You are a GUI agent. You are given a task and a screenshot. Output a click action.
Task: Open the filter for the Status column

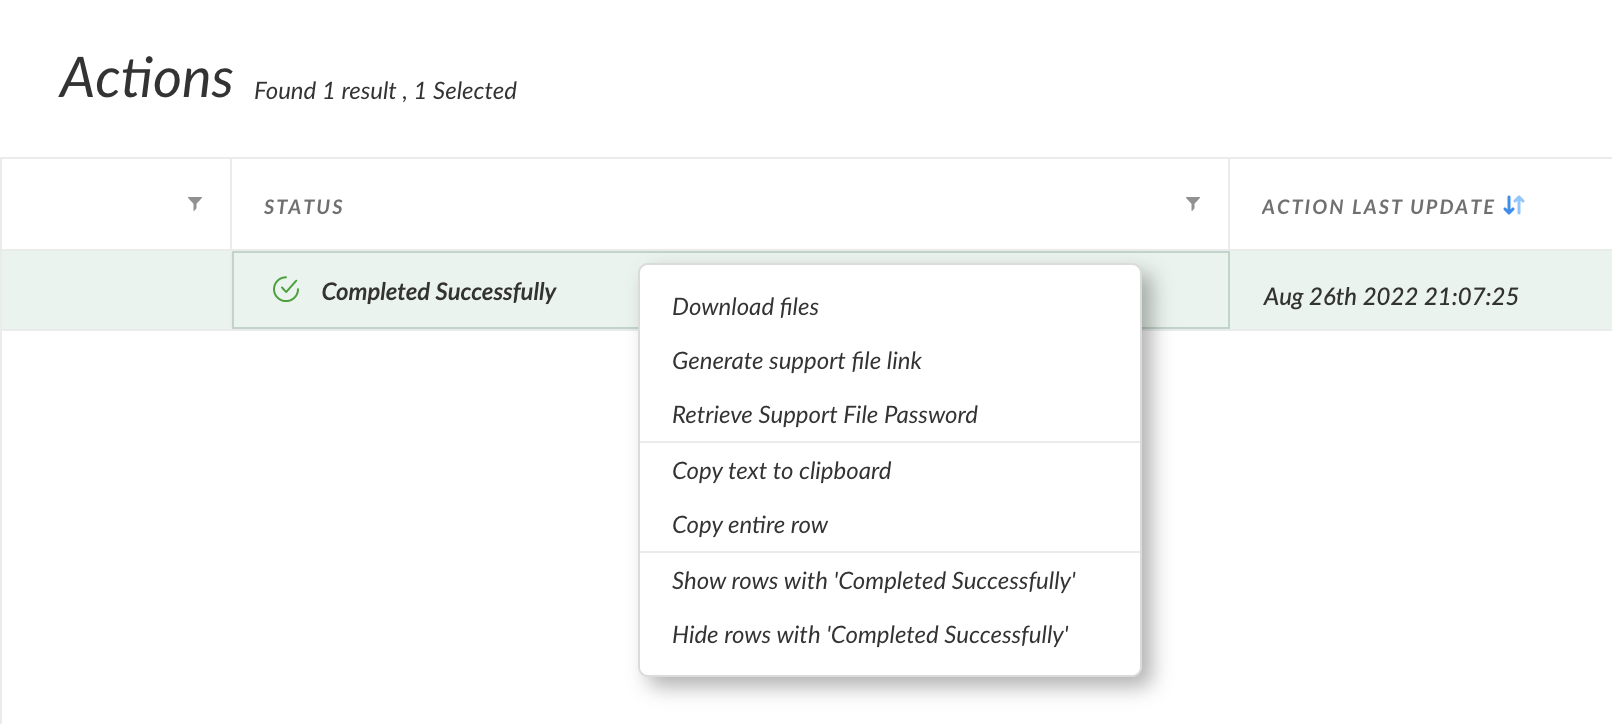tap(1191, 204)
